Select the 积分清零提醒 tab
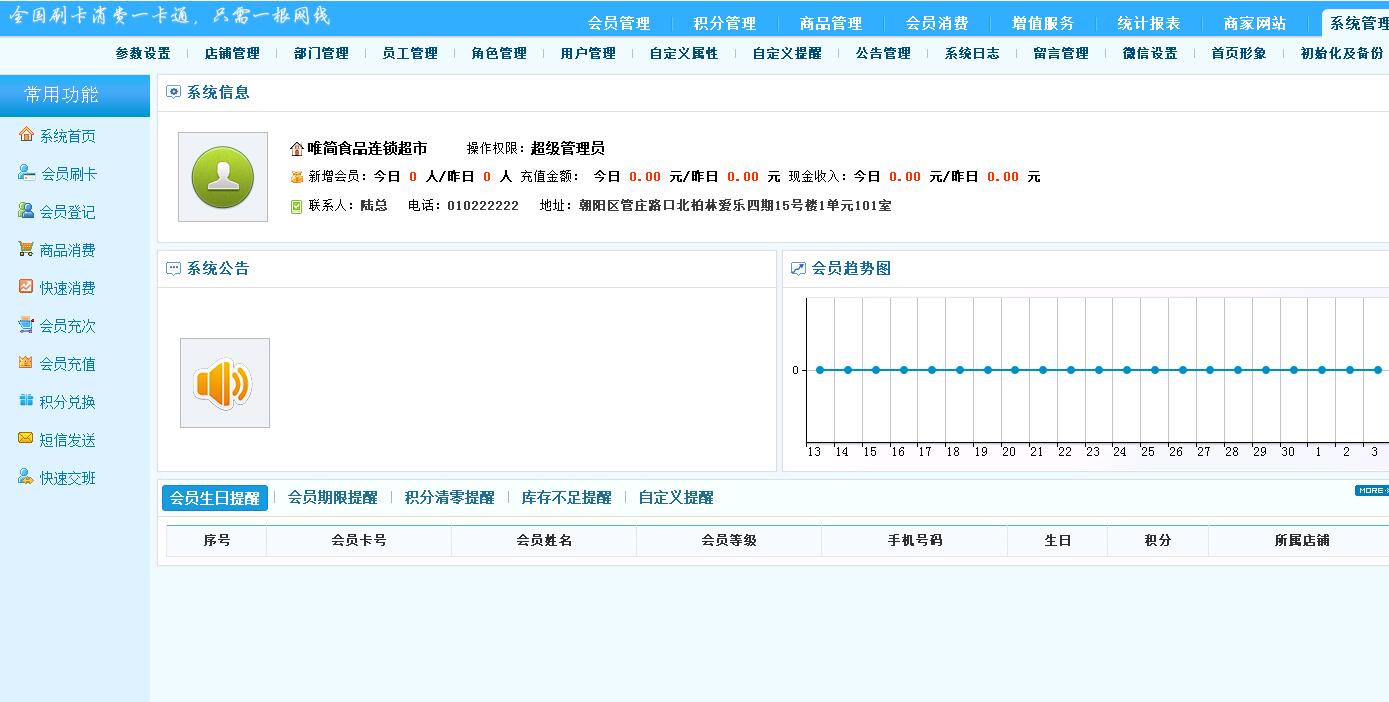The width and height of the screenshot is (1389, 702). [x=449, y=497]
